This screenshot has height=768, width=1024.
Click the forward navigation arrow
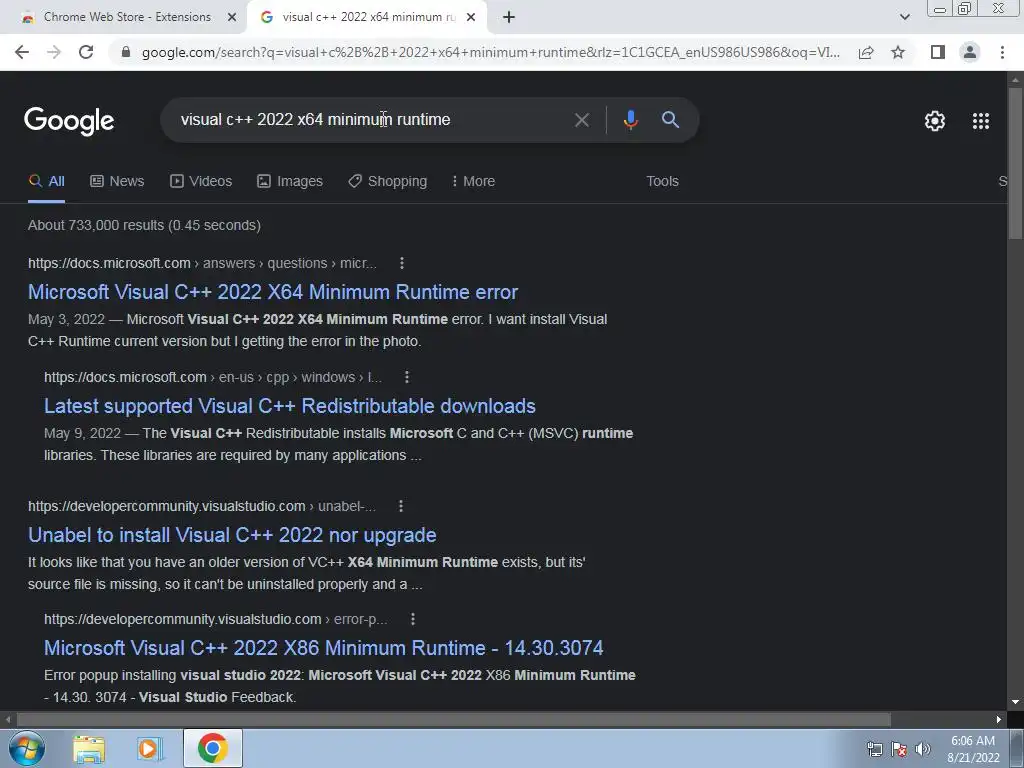pyautogui.click(x=54, y=52)
